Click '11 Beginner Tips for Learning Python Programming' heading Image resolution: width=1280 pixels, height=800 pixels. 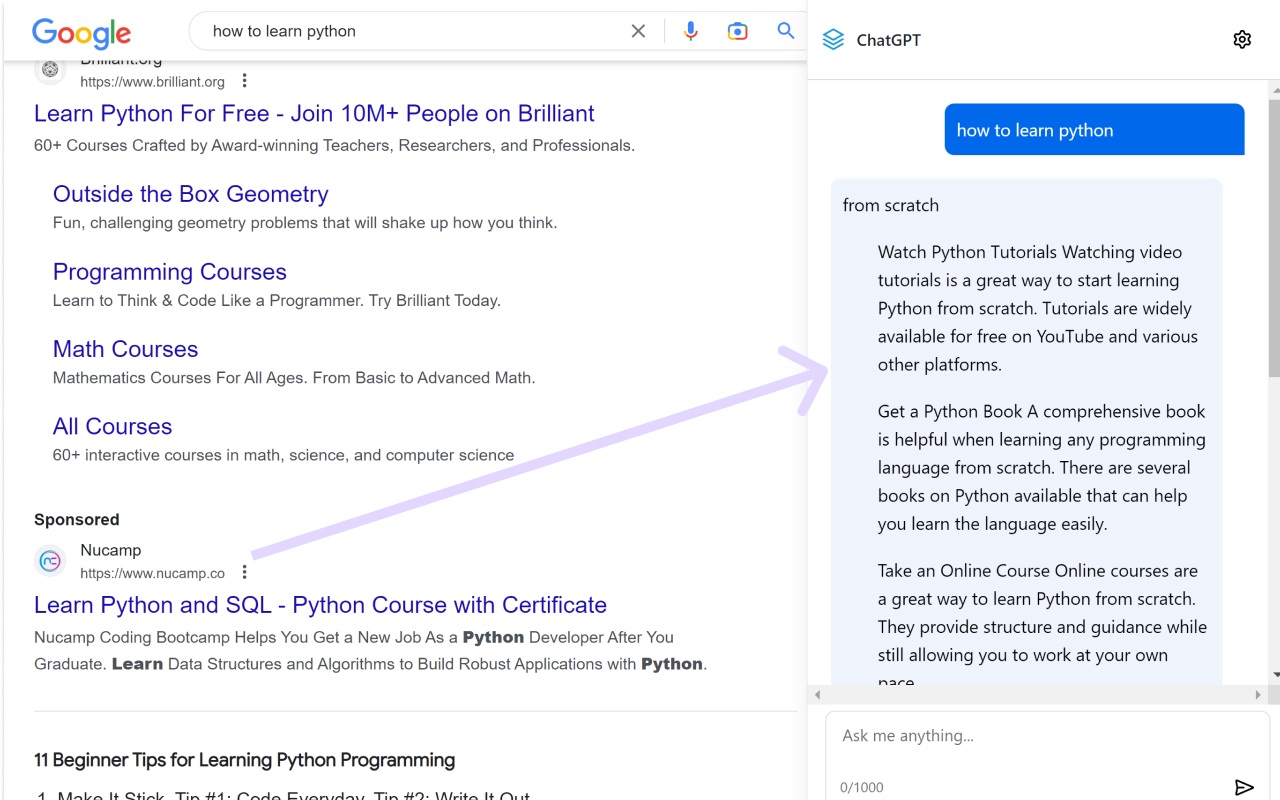click(x=244, y=760)
